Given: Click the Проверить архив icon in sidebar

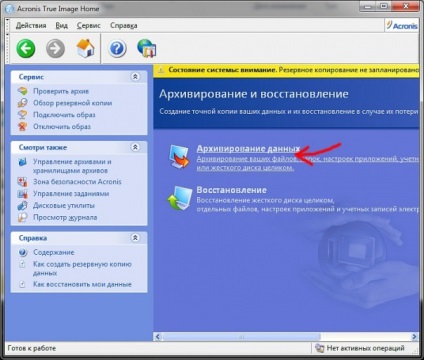Looking at the screenshot, I should (x=23, y=91).
